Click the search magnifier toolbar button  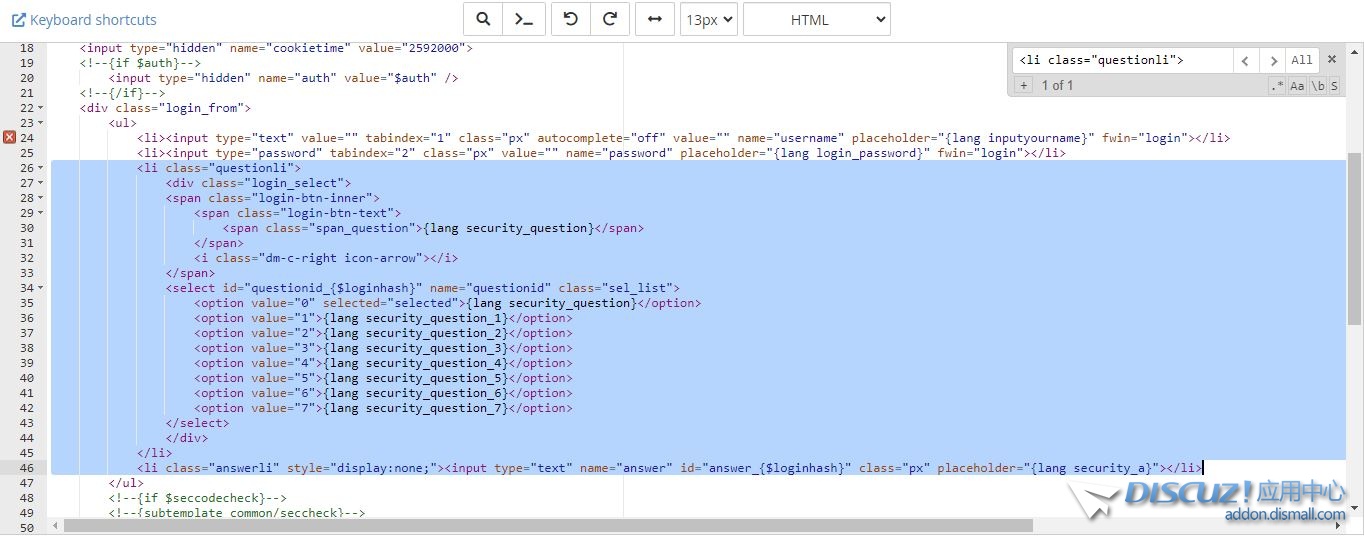483,20
